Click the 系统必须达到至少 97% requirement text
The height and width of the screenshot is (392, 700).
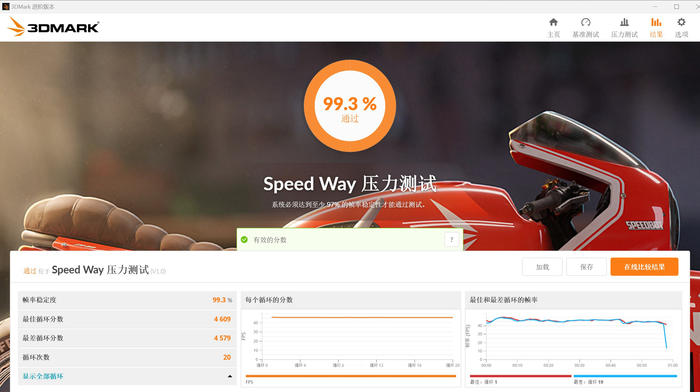pyautogui.click(x=348, y=204)
